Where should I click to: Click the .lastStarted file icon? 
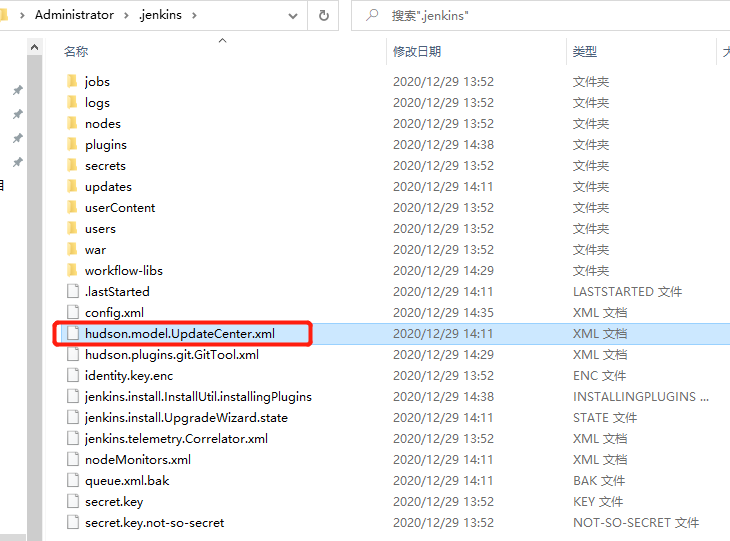tap(73, 291)
